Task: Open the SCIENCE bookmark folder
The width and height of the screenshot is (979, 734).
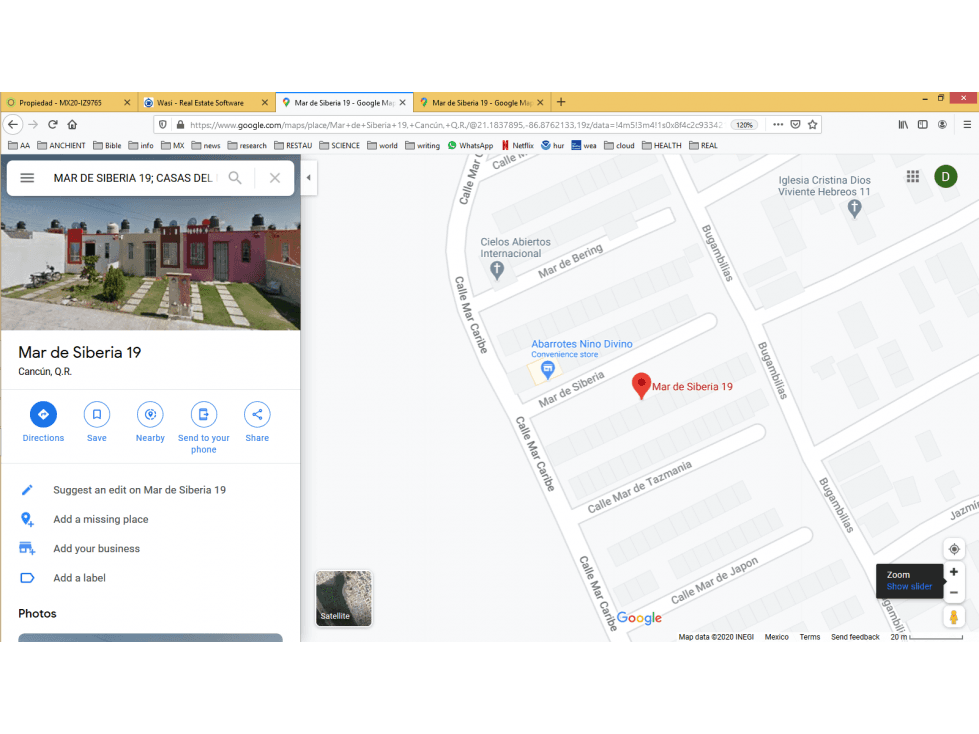Action: (x=339, y=145)
